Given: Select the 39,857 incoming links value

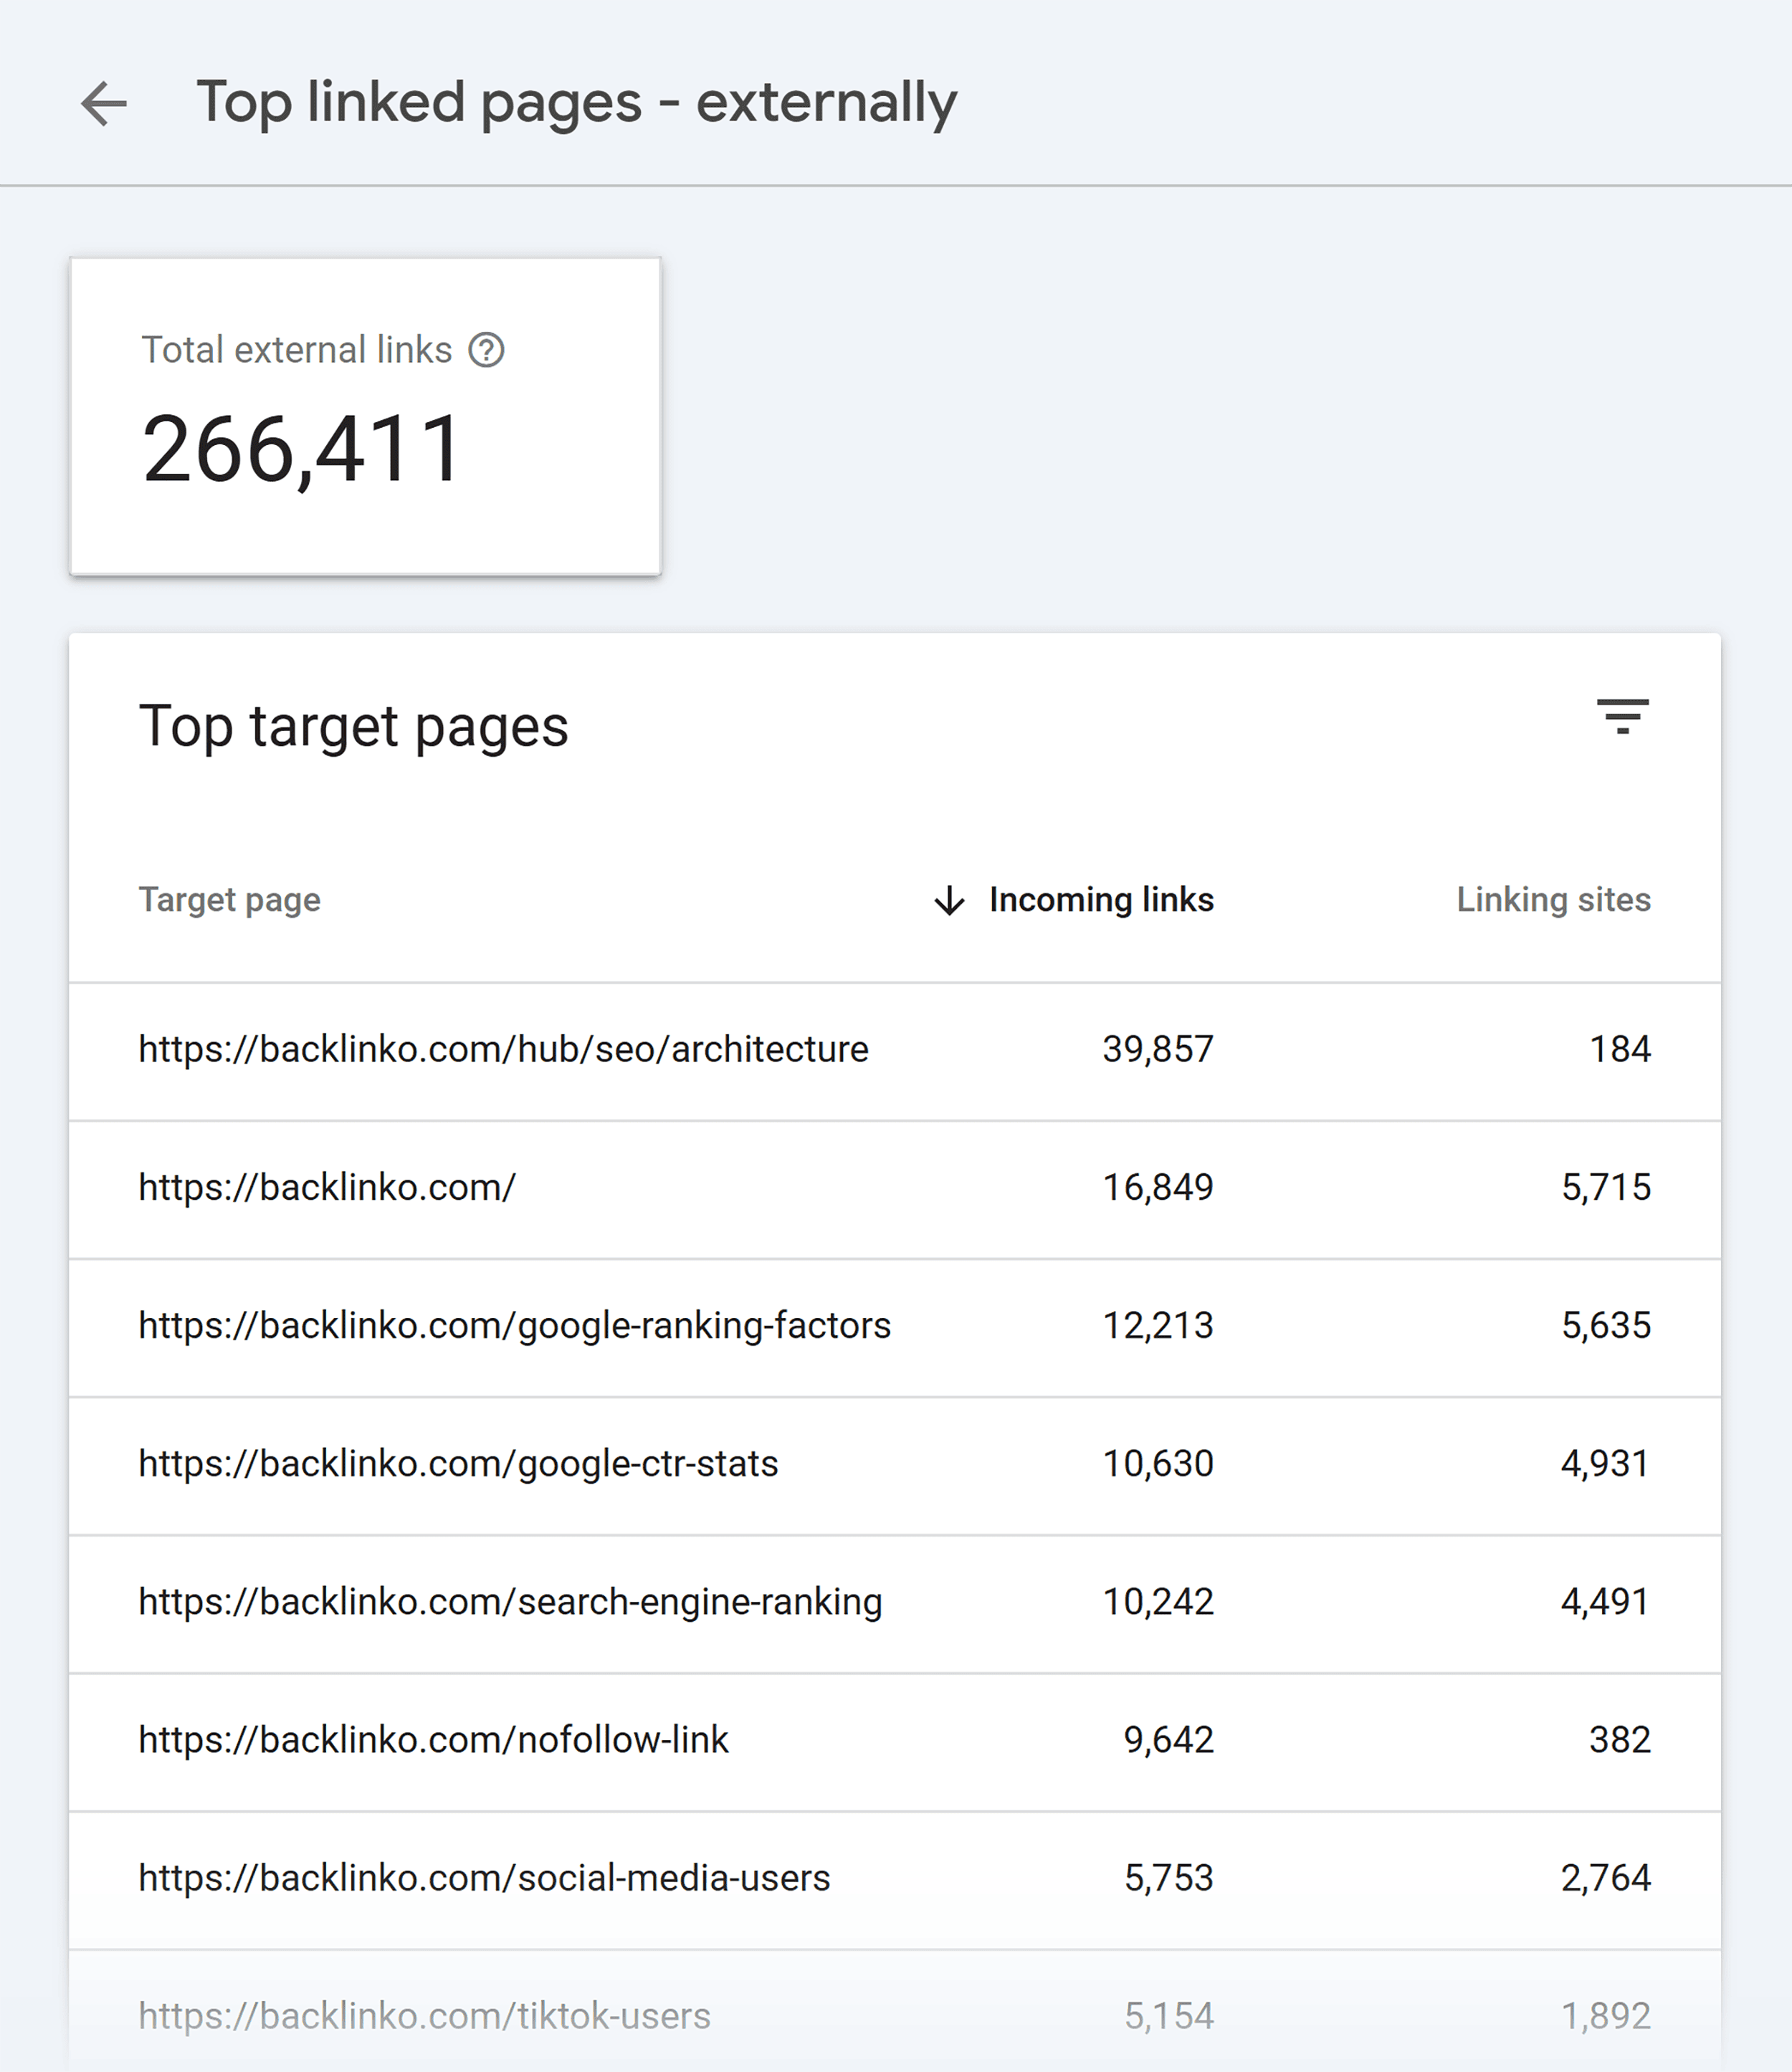Looking at the screenshot, I should point(1158,1049).
